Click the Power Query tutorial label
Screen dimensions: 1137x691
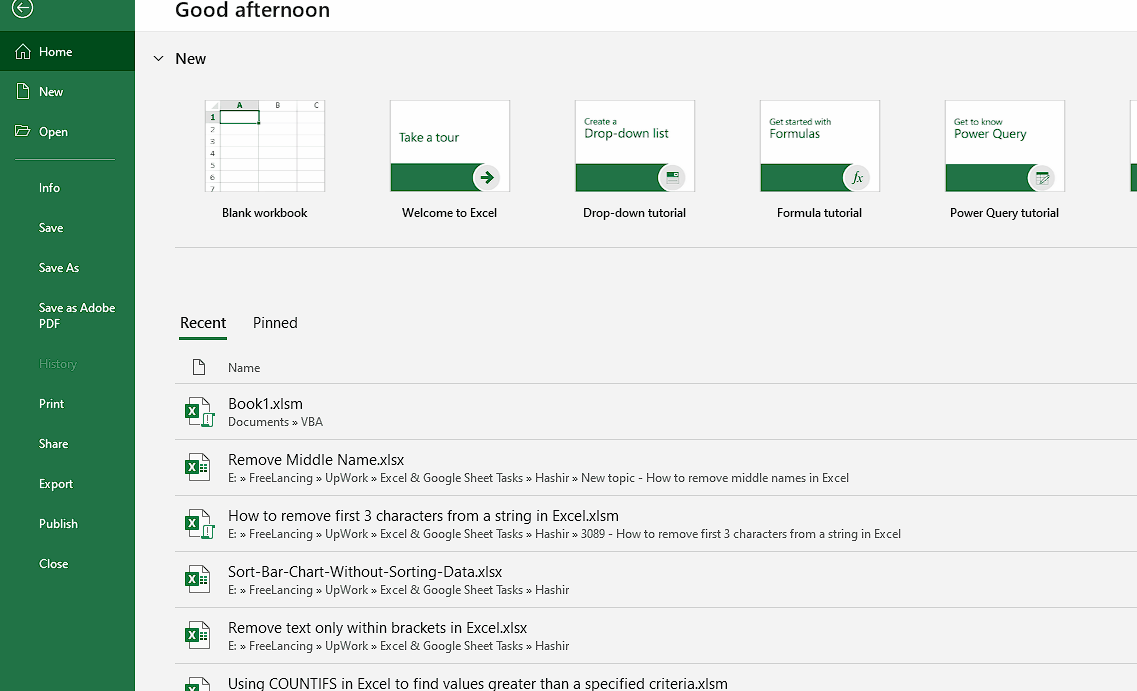[1004, 212]
